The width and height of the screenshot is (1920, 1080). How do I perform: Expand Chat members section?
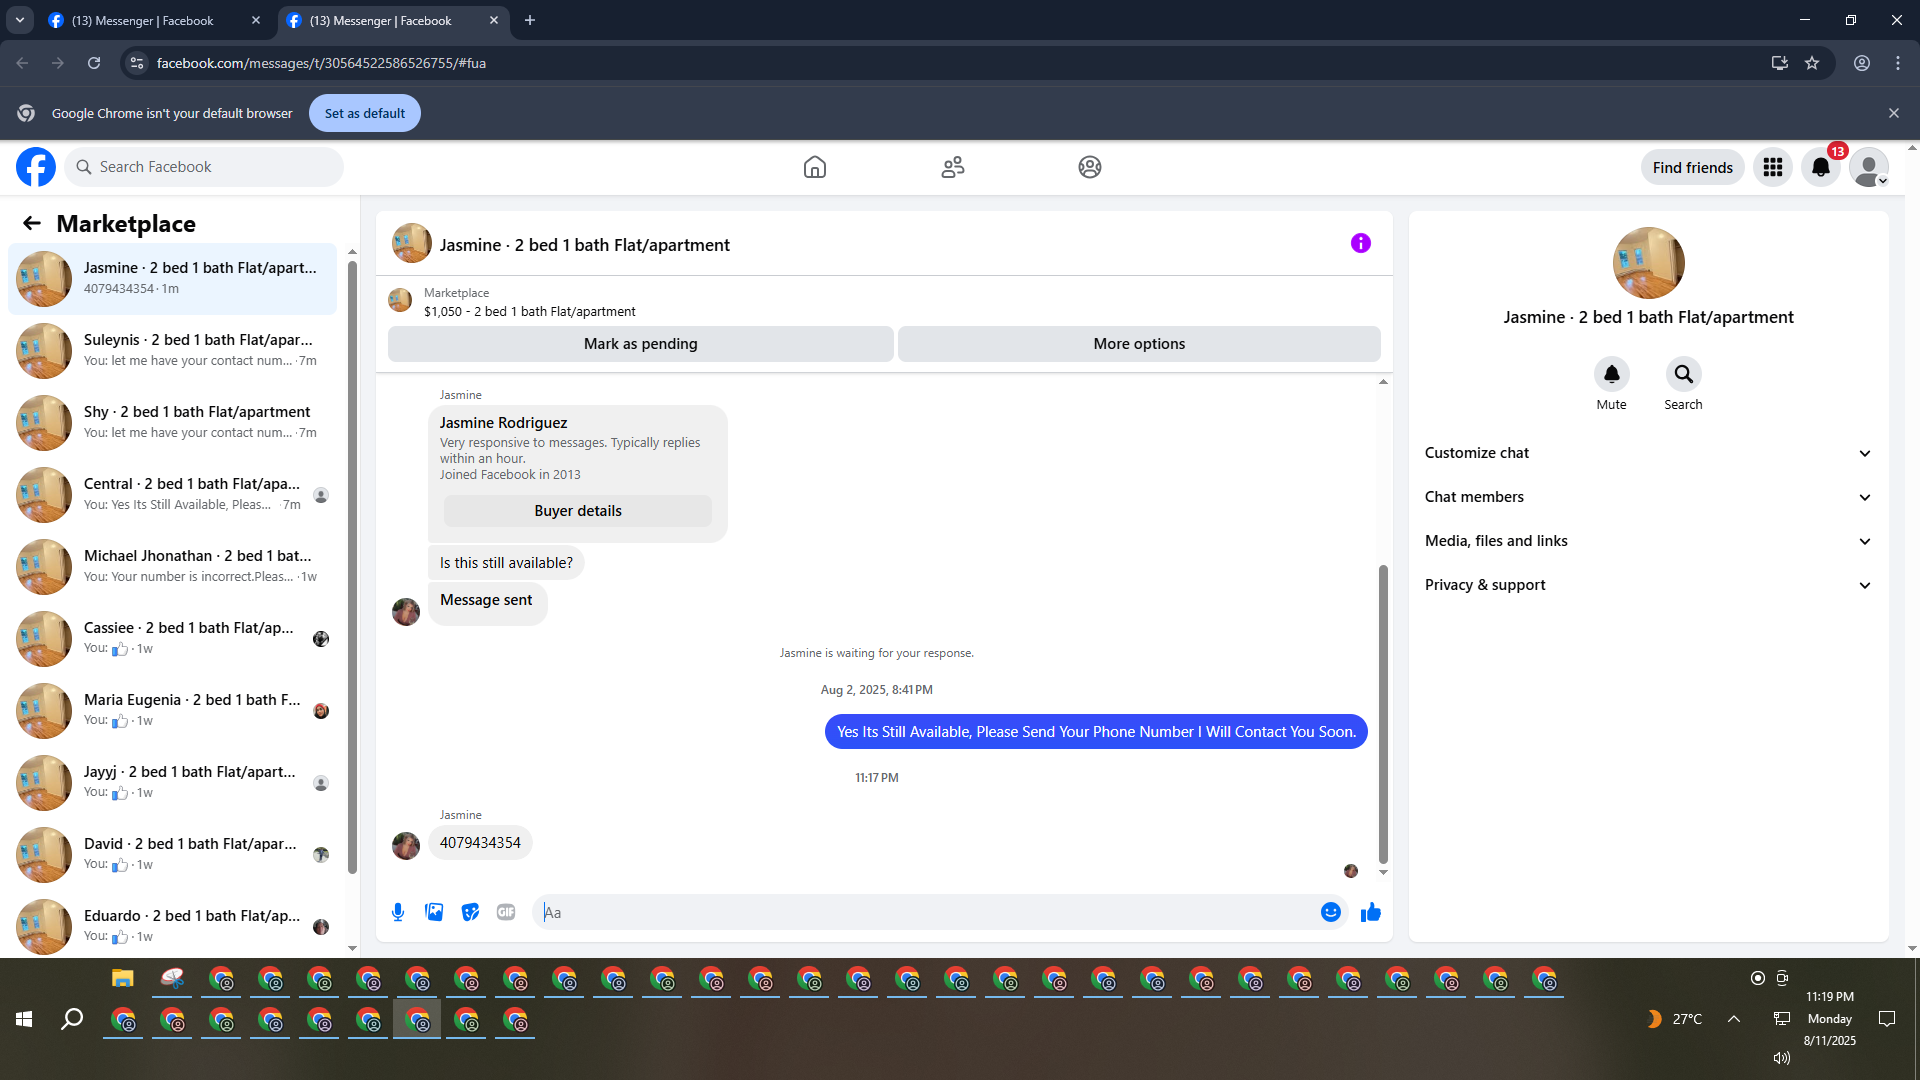click(x=1647, y=497)
